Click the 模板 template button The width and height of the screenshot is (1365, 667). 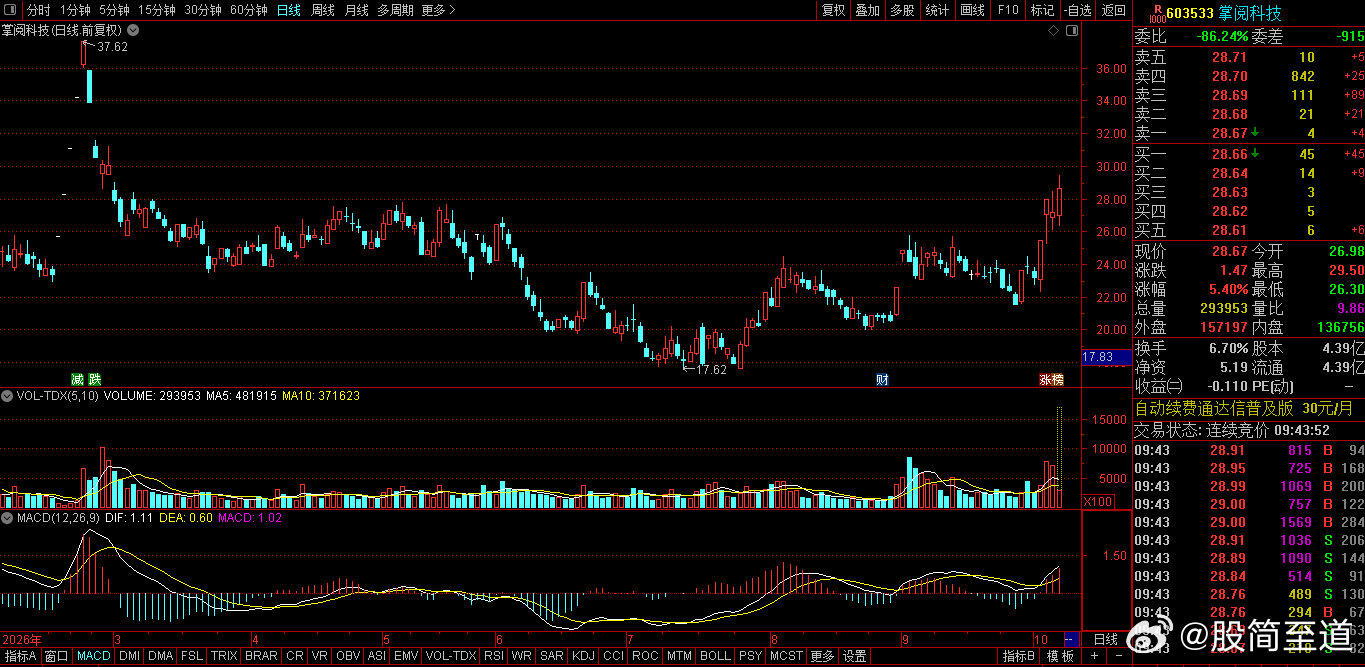click(1060, 656)
